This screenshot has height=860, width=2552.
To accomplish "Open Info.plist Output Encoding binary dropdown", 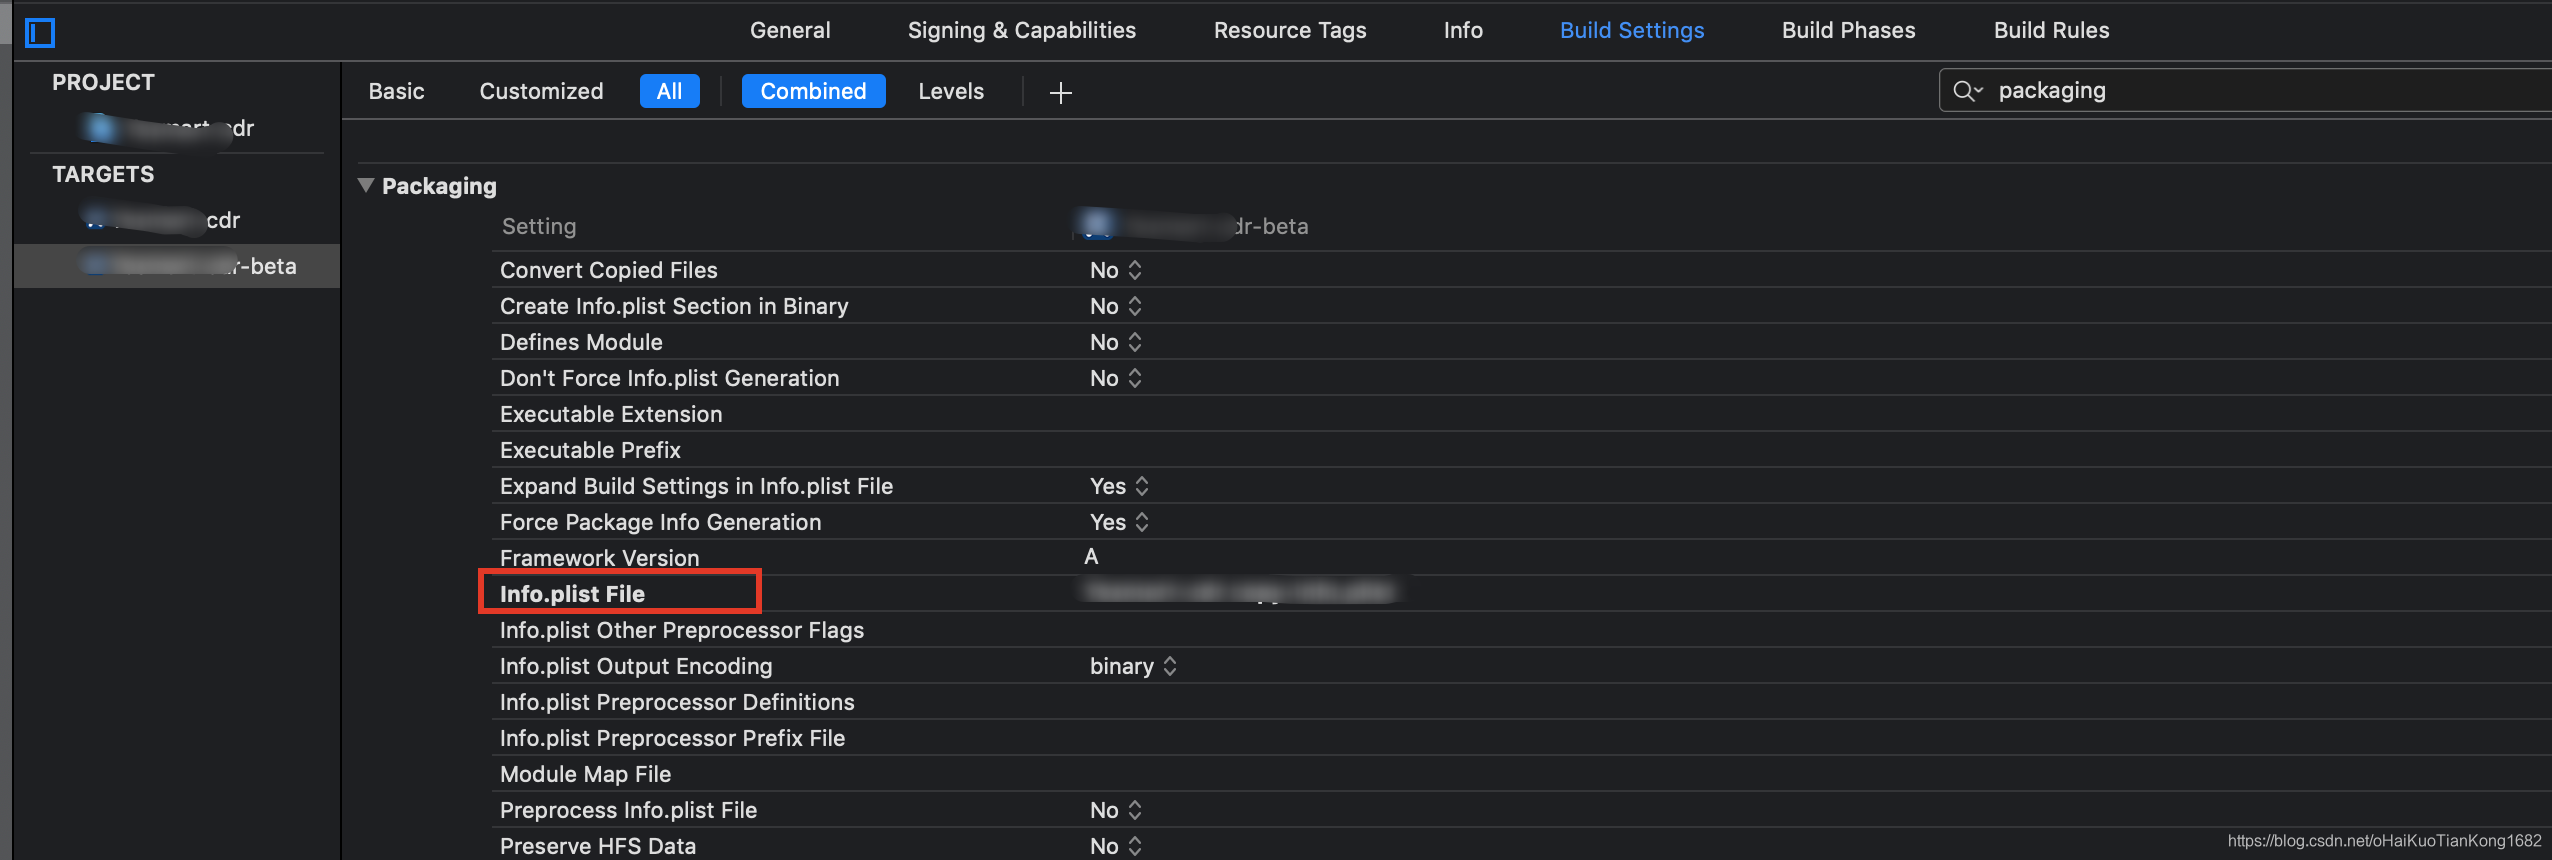I will pyautogui.click(x=1133, y=666).
